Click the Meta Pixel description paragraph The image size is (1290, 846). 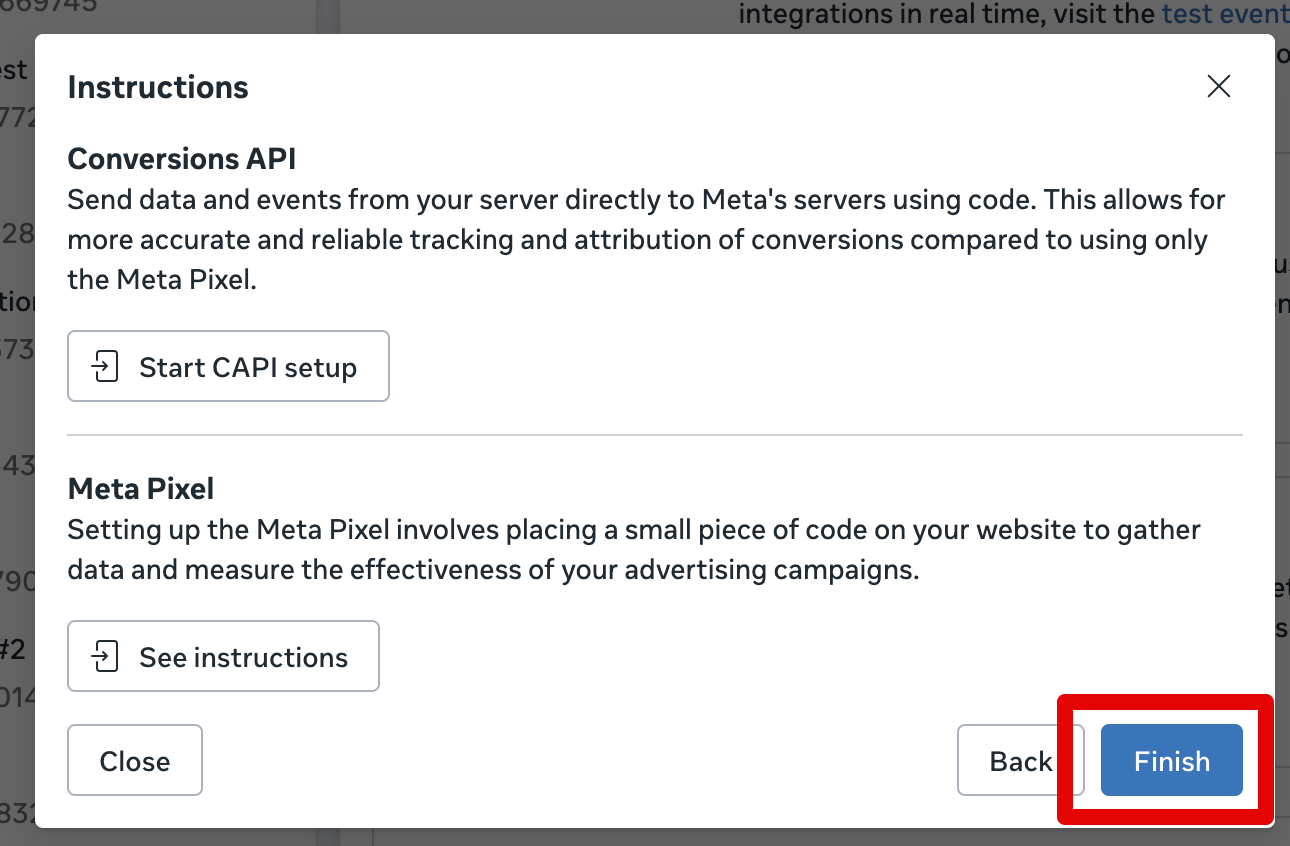click(x=634, y=550)
